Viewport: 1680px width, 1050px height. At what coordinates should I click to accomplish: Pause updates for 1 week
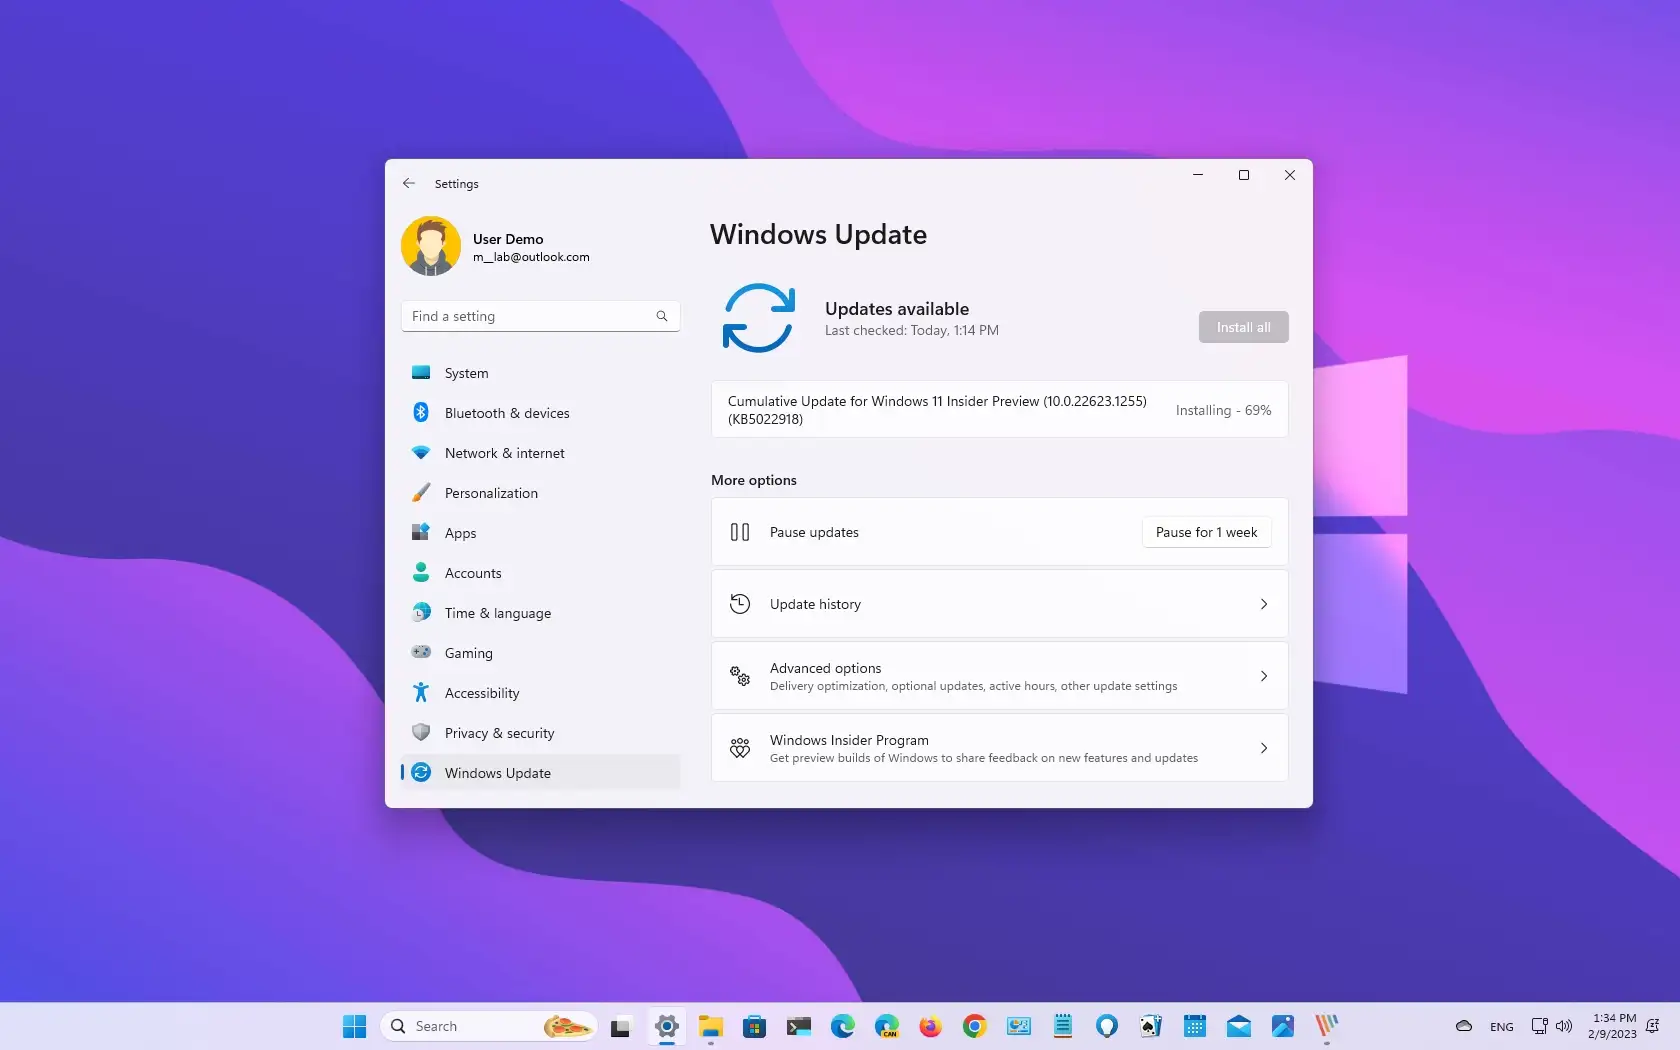coord(1205,531)
